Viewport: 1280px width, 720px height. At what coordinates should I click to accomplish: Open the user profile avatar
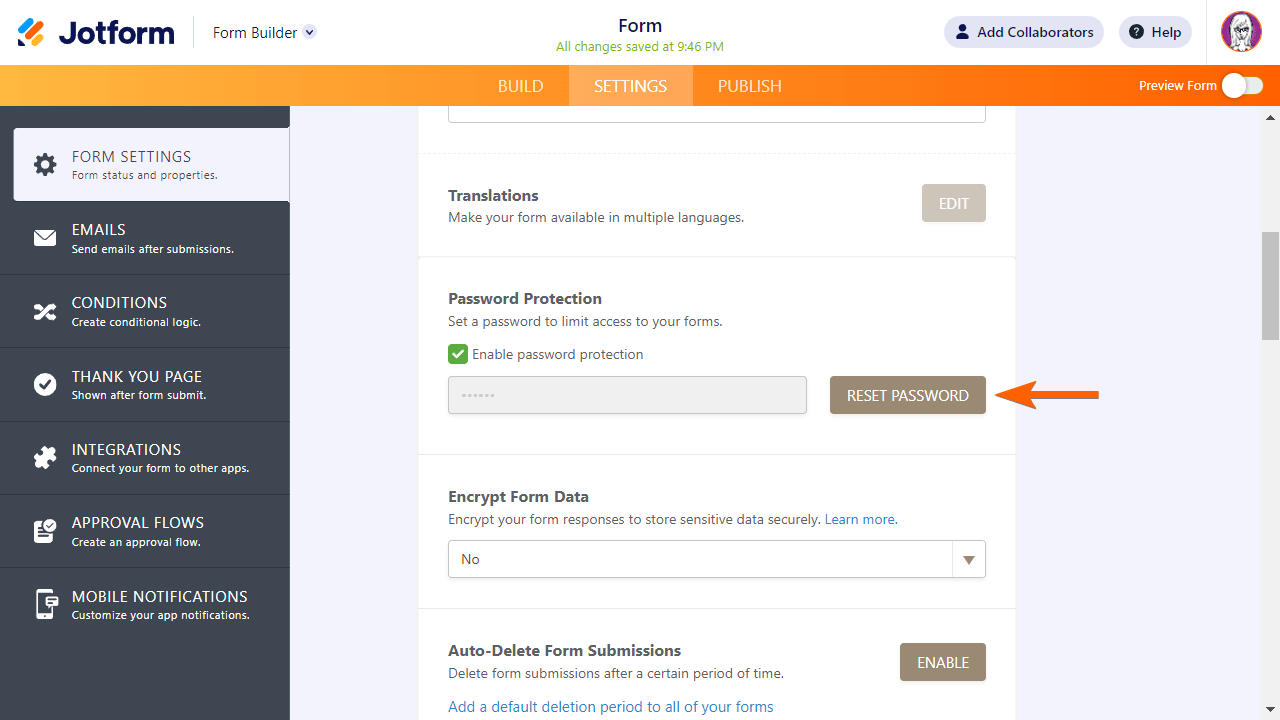click(x=1241, y=32)
